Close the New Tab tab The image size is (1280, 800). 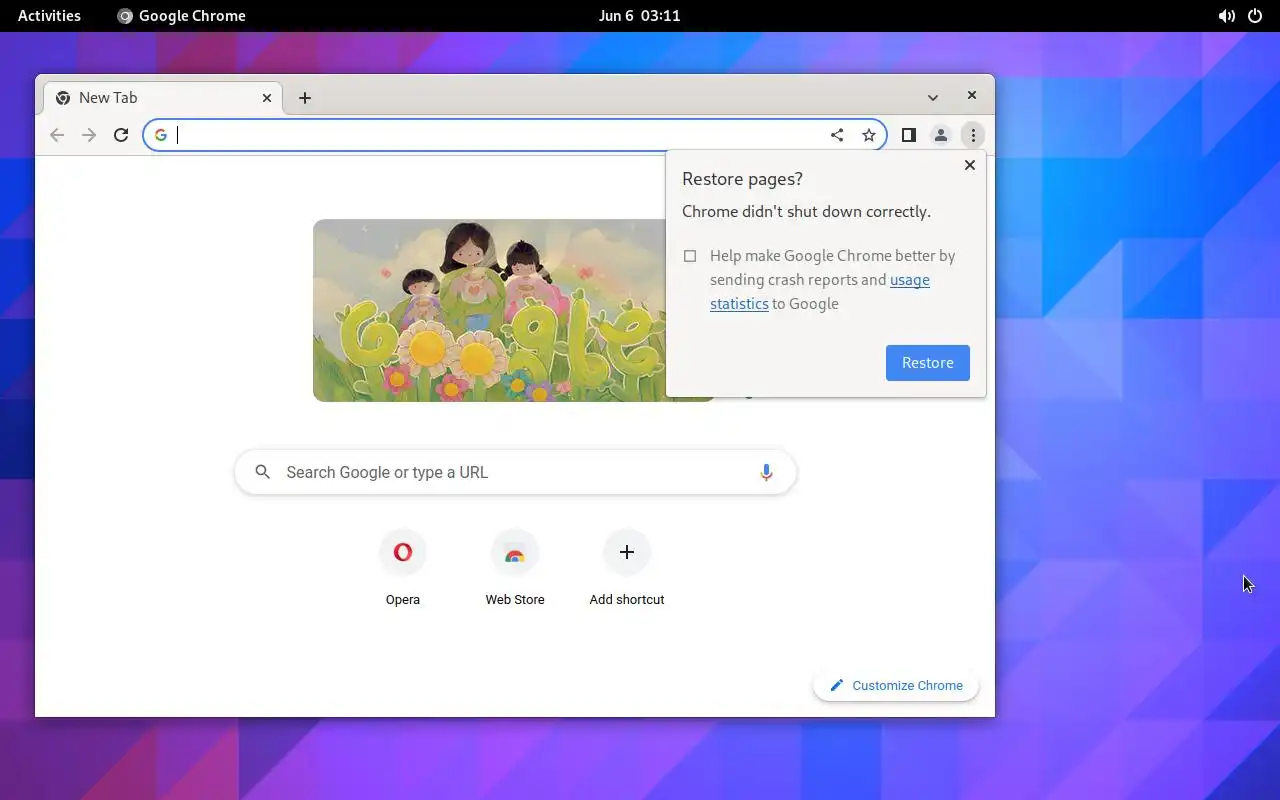[x=267, y=98]
